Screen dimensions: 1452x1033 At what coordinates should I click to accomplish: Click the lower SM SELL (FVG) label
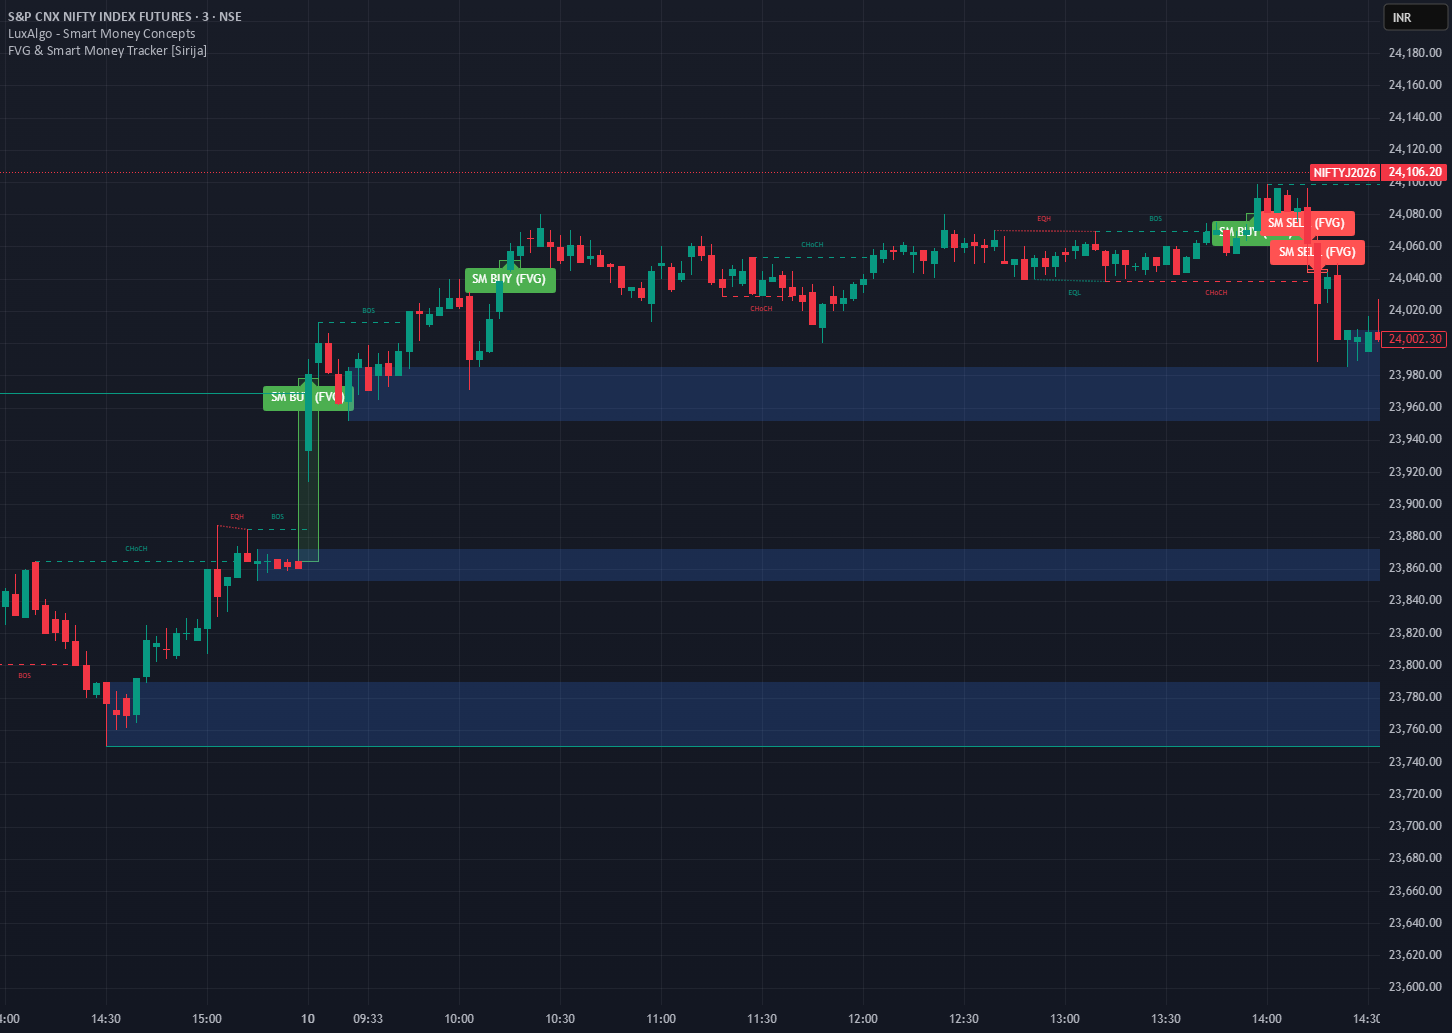tap(1318, 252)
